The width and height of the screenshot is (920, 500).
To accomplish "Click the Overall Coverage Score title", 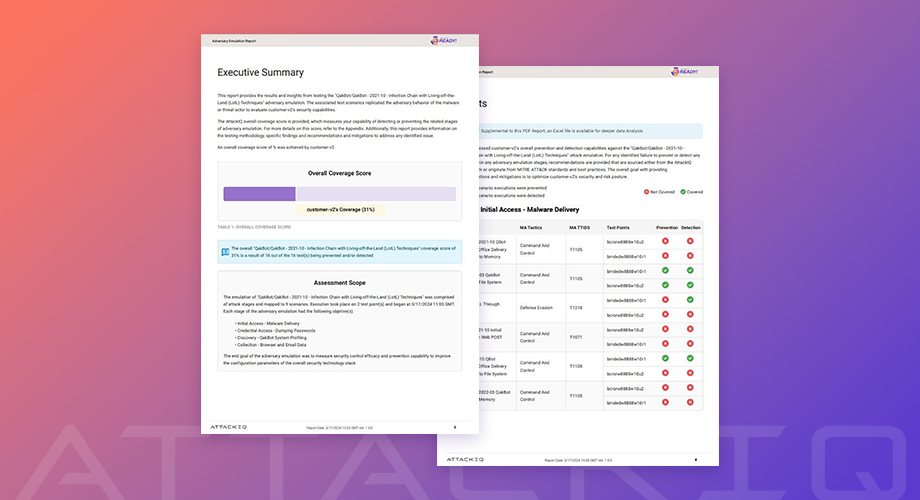I will coord(340,173).
